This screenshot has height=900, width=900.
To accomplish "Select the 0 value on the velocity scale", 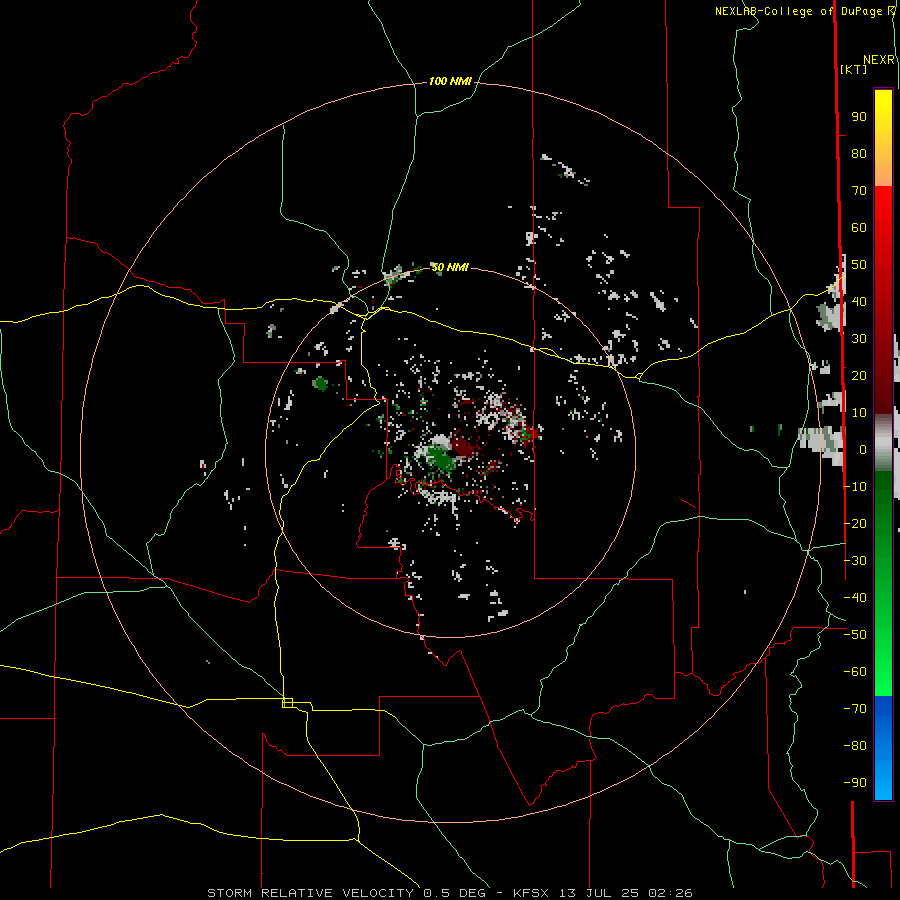I will [x=863, y=450].
